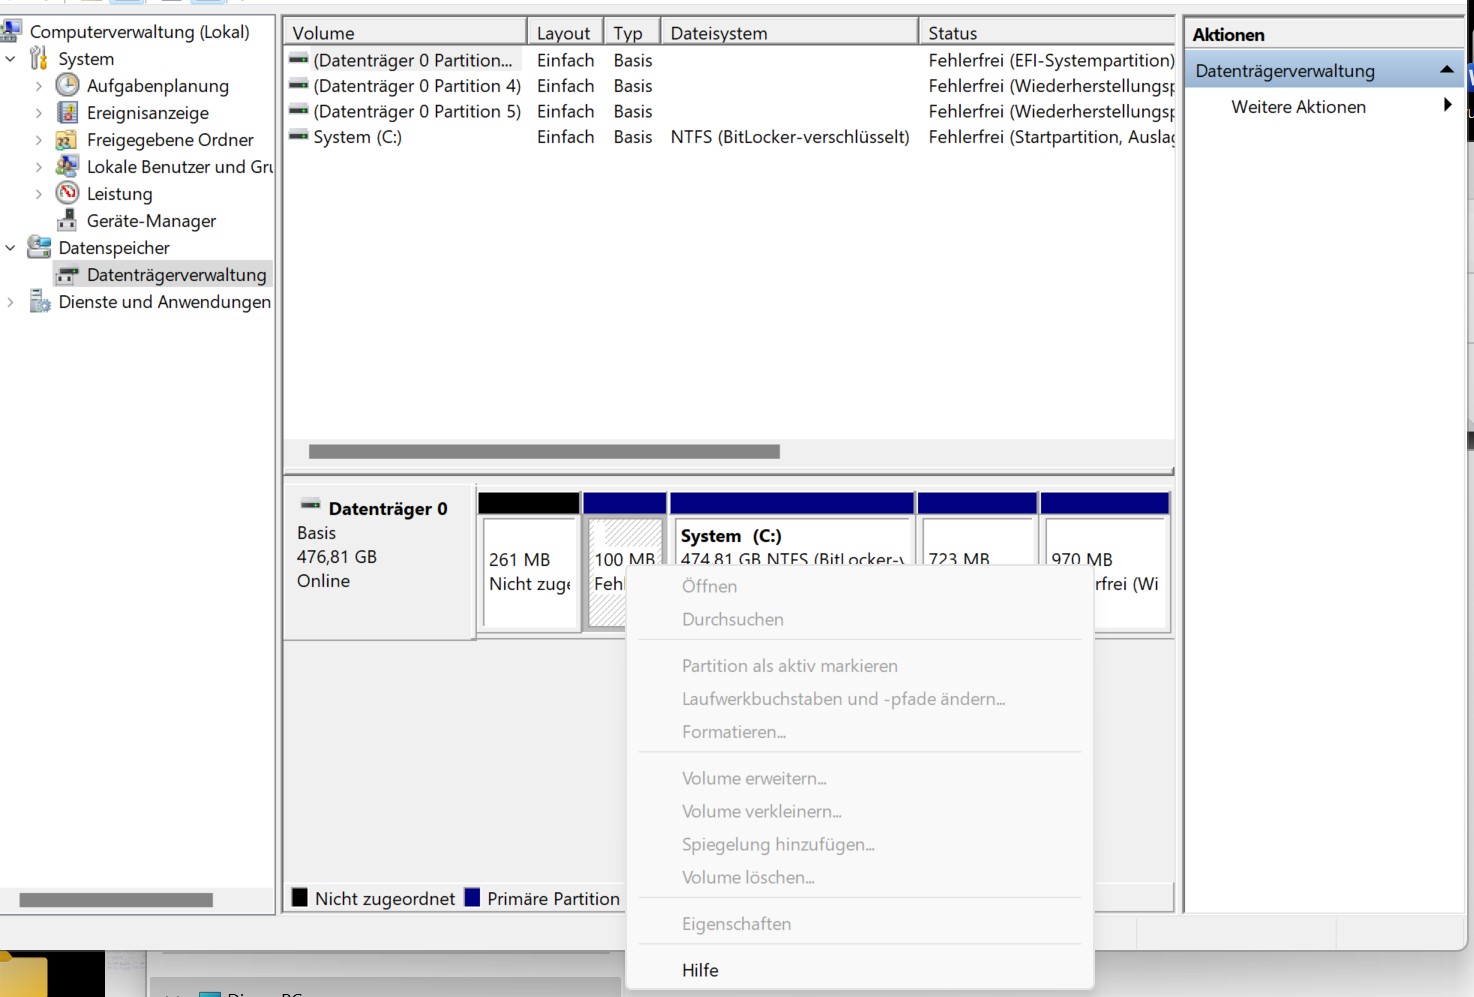Click the Freigegebene Ordner icon
This screenshot has width=1474, height=997.
(67, 140)
